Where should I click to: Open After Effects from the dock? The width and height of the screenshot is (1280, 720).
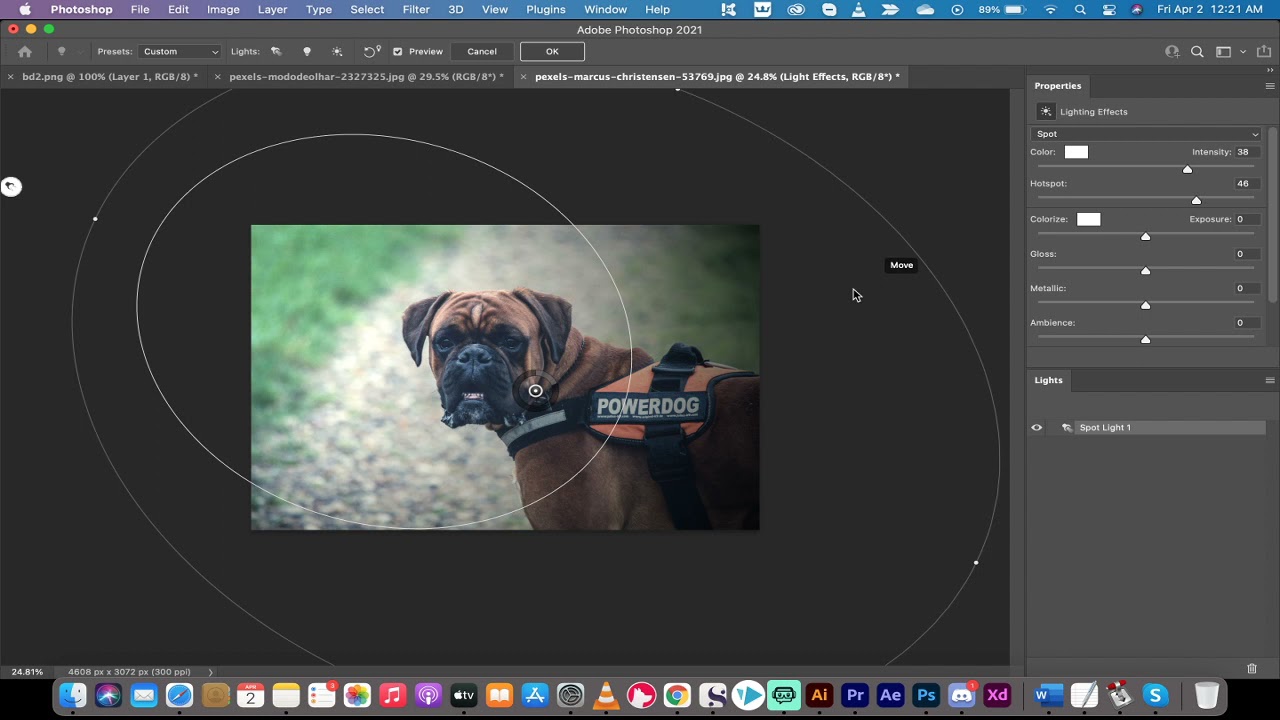890,695
